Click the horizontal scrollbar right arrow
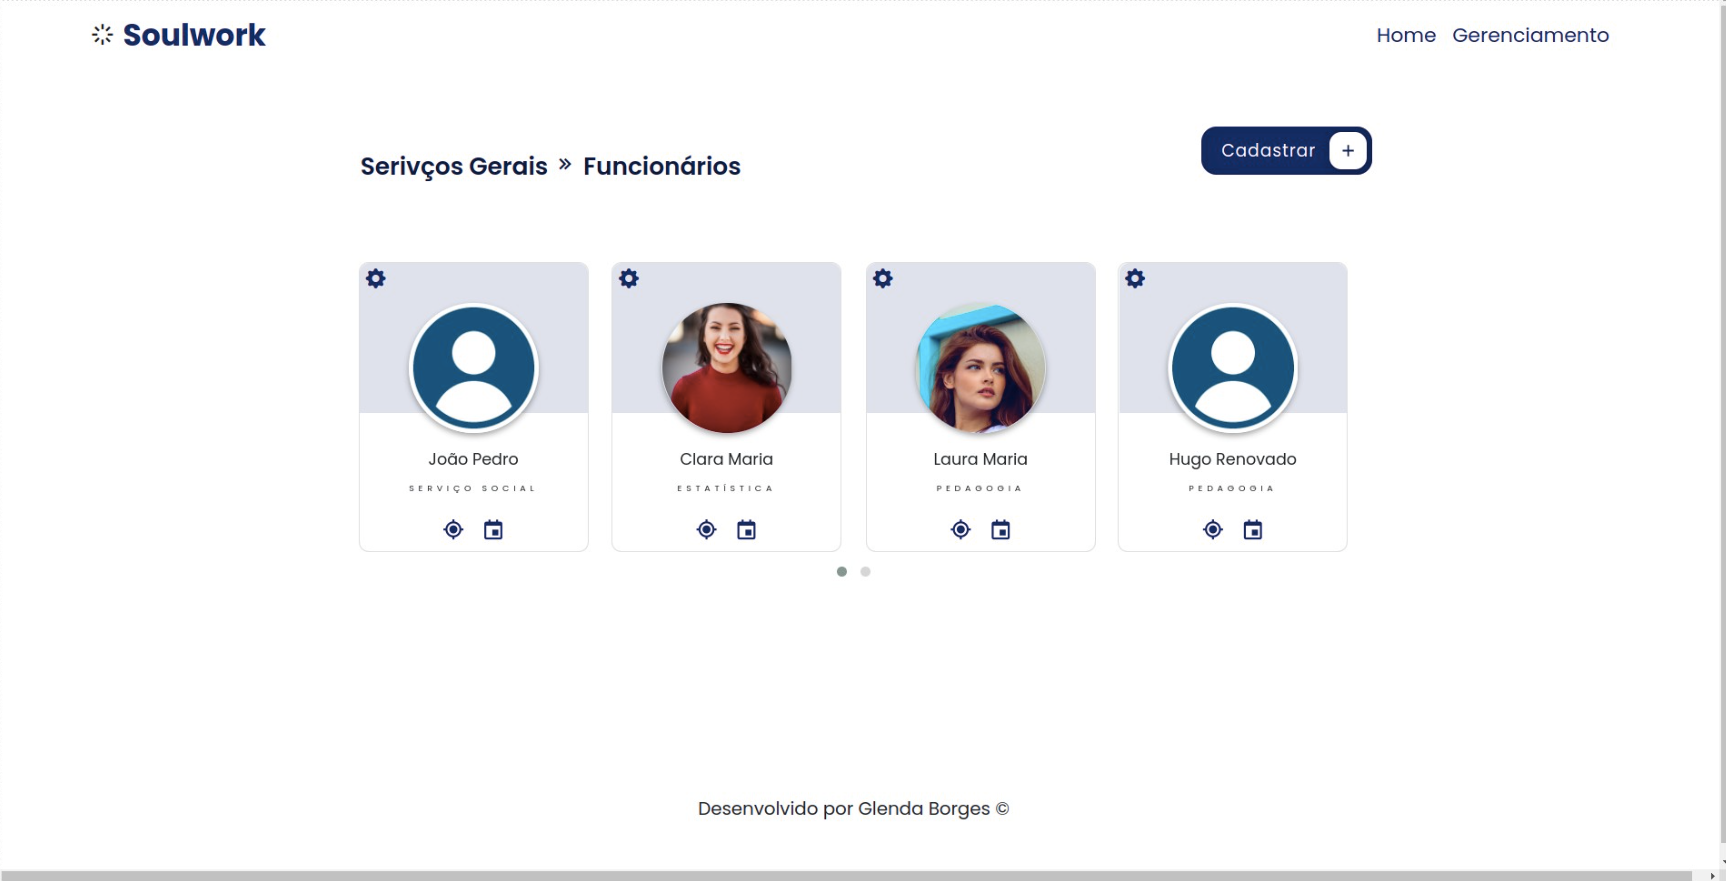This screenshot has width=1726, height=881. (x=1712, y=876)
